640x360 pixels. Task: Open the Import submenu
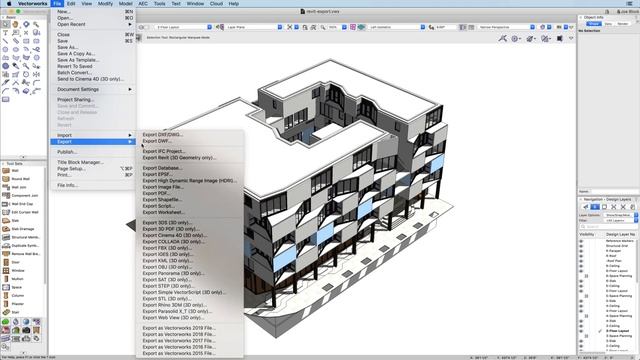[x=93, y=135]
